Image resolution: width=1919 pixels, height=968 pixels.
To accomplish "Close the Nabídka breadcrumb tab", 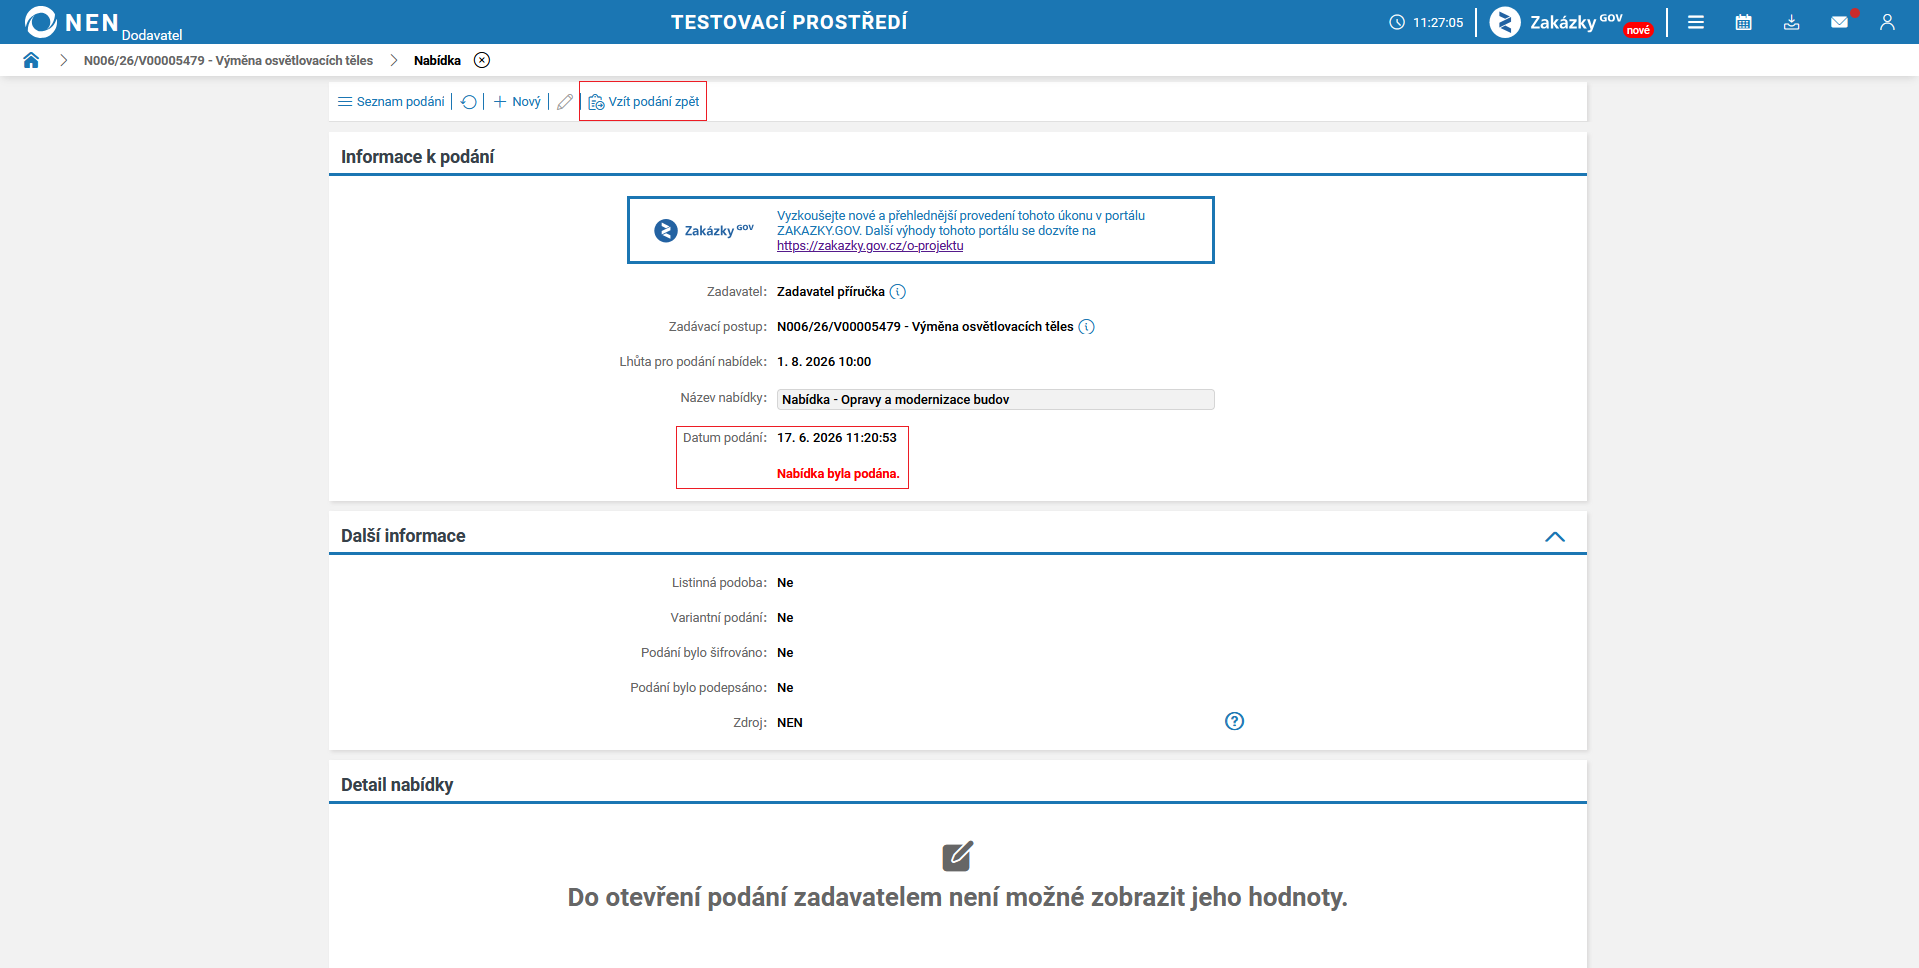I will point(482,60).
